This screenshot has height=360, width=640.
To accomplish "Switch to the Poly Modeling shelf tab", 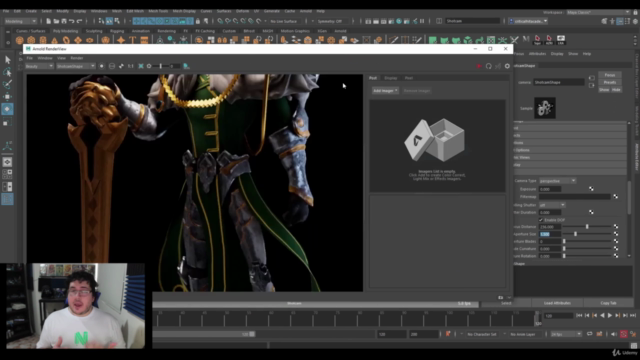I will coord(65,31).
